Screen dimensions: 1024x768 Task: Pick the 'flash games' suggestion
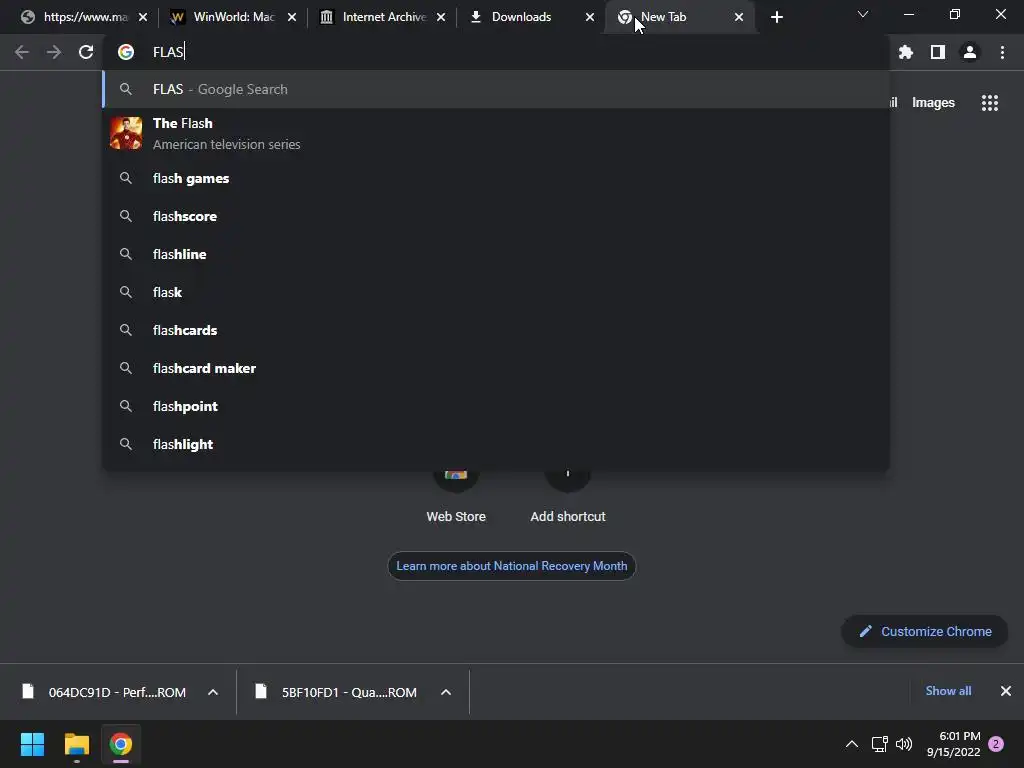(x=496, y=178)
